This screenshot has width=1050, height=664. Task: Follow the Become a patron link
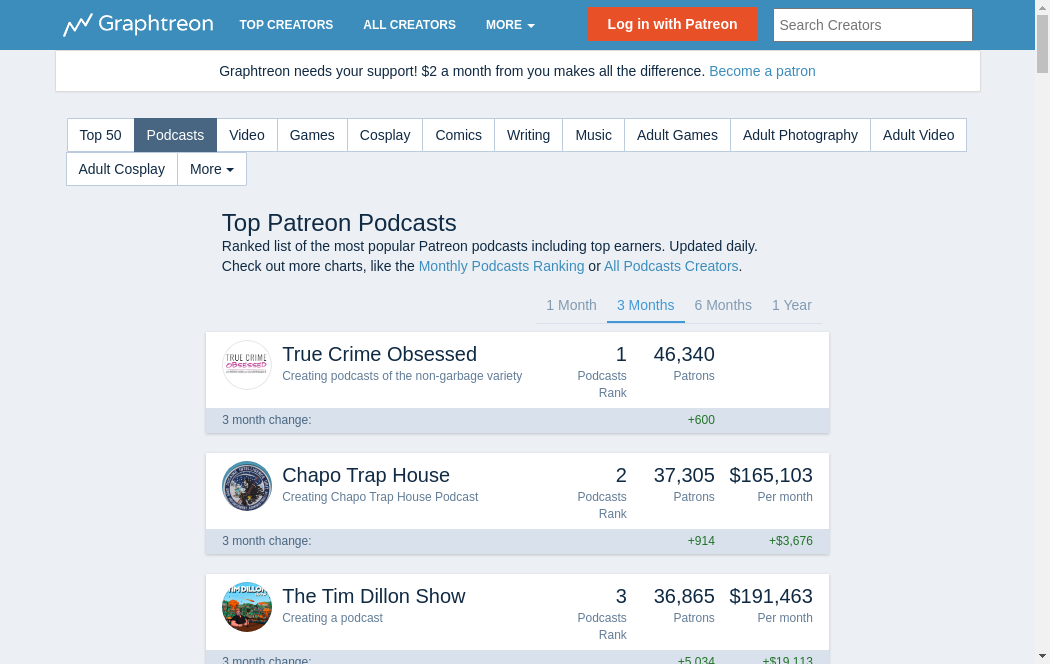[x=762, y=71]
